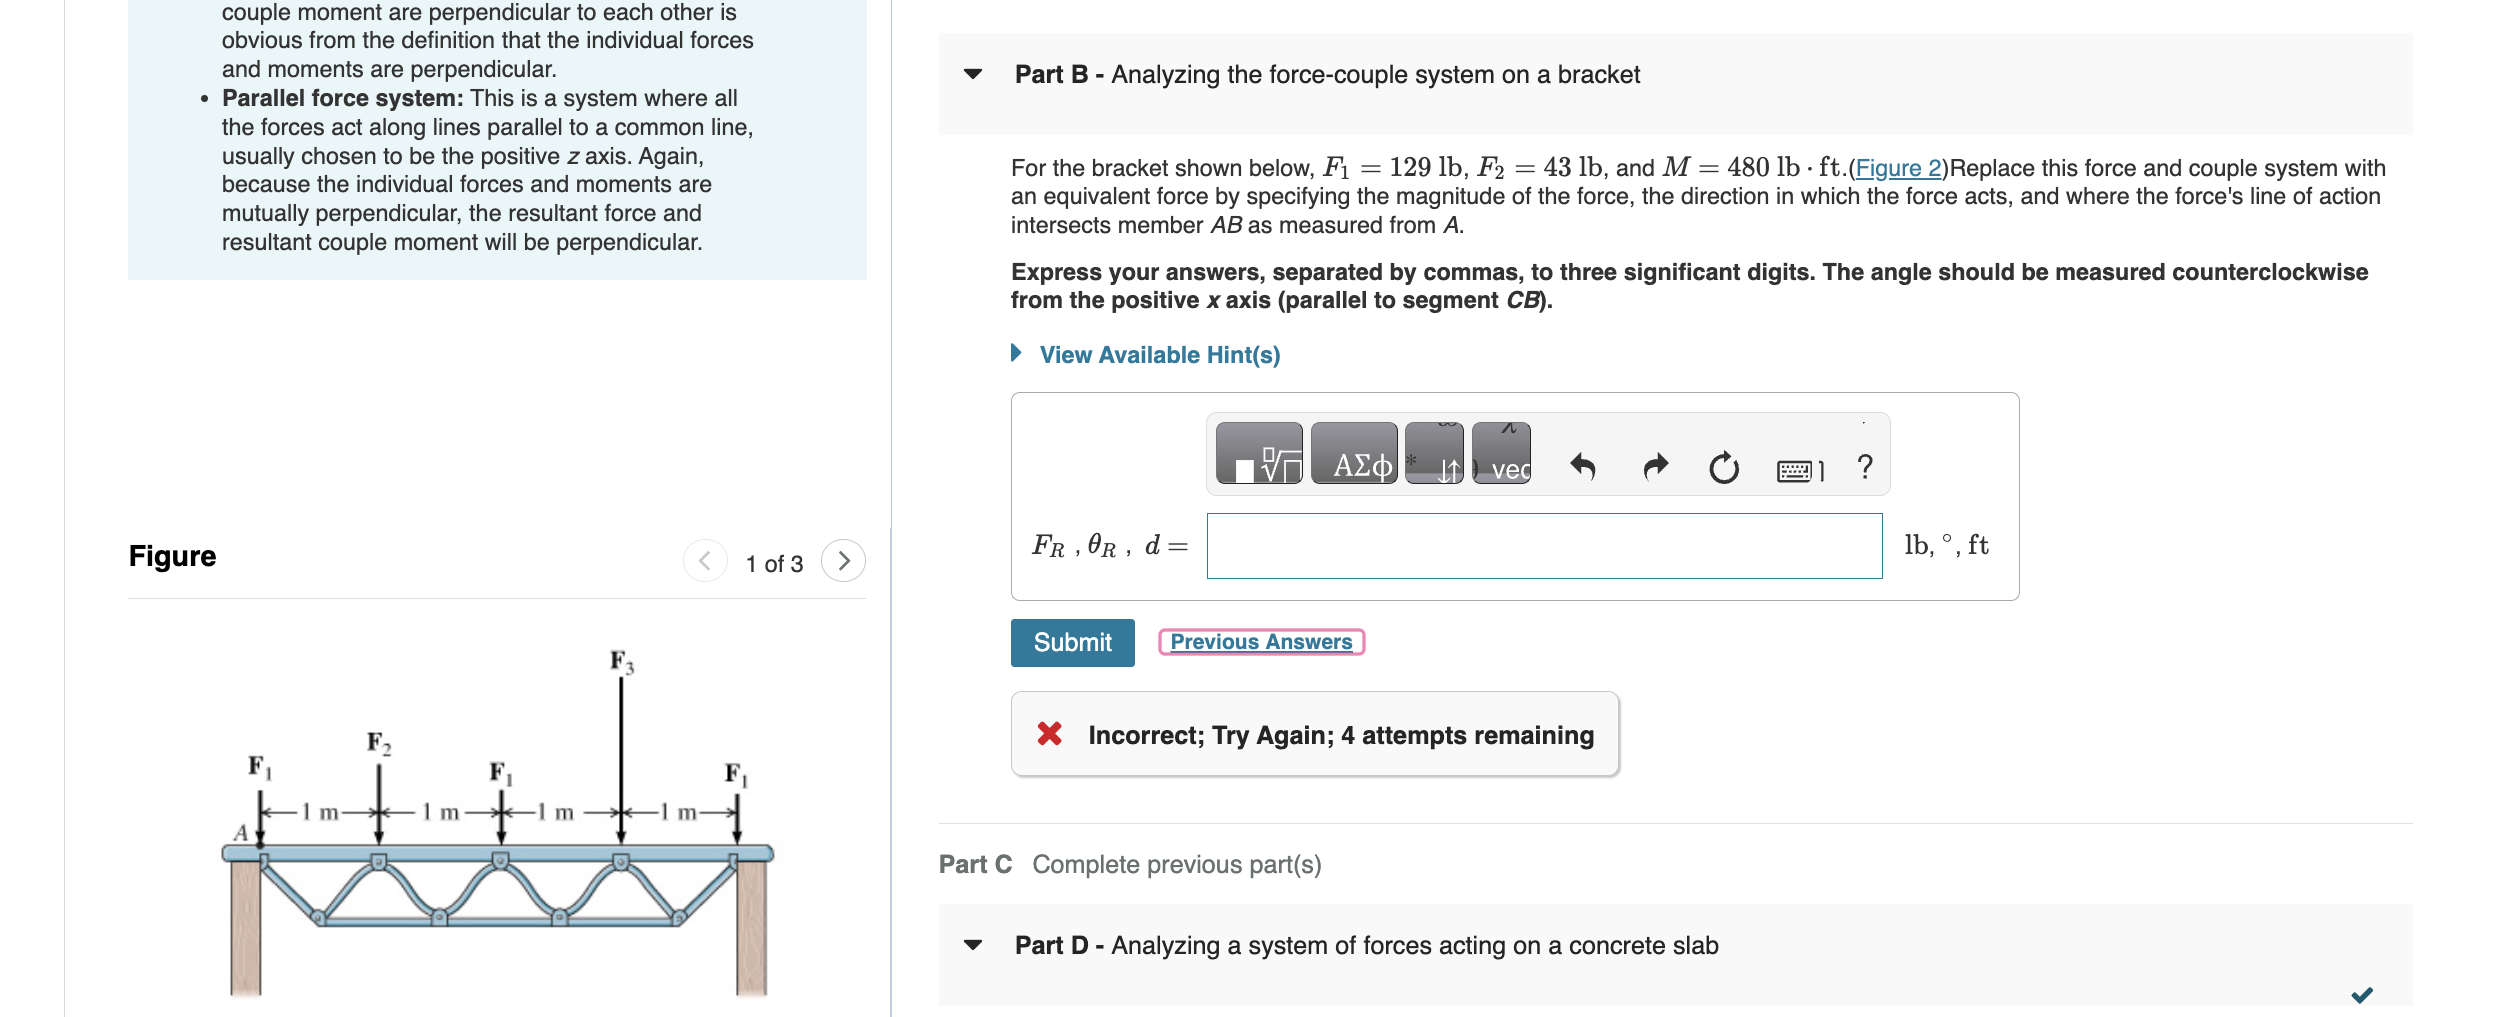Go to next figure page
The image size is (2495, 1017).
845,561
